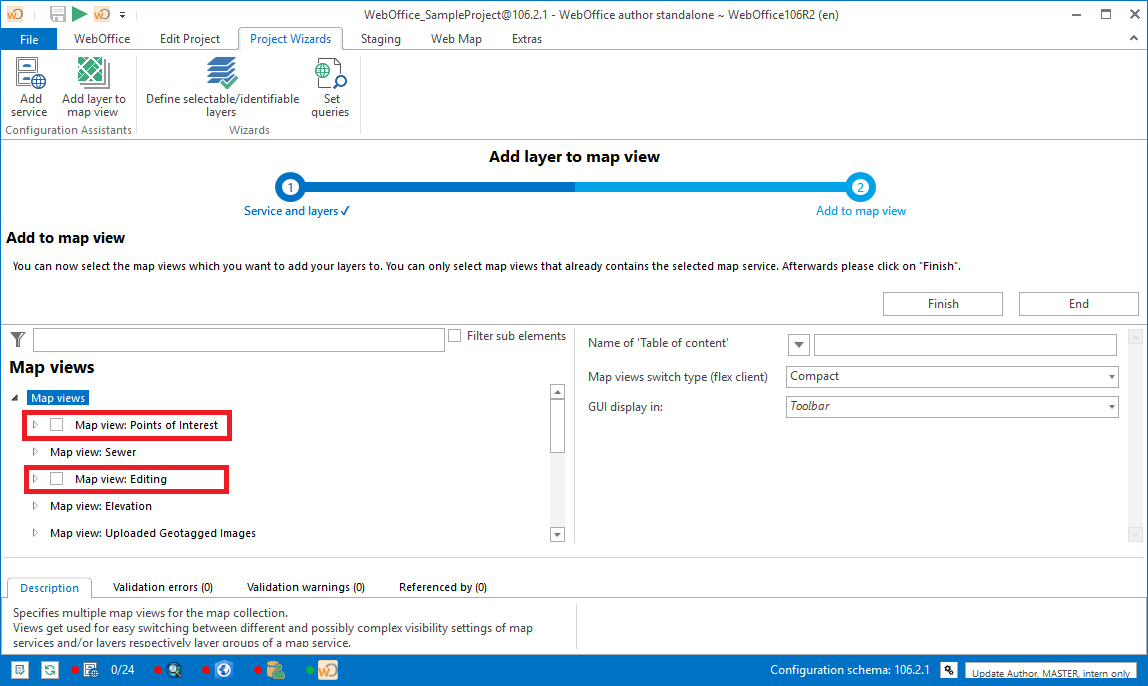Toggle the 'Filter sub elements' checkbox
This screenshot has height=686, width=1148.
point(454,335)
